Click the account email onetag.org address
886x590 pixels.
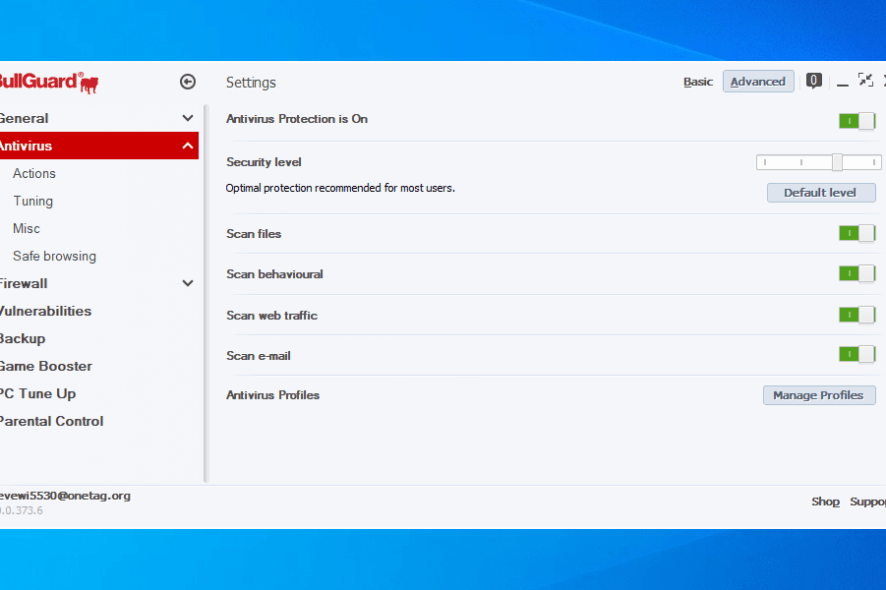[65, 496]
